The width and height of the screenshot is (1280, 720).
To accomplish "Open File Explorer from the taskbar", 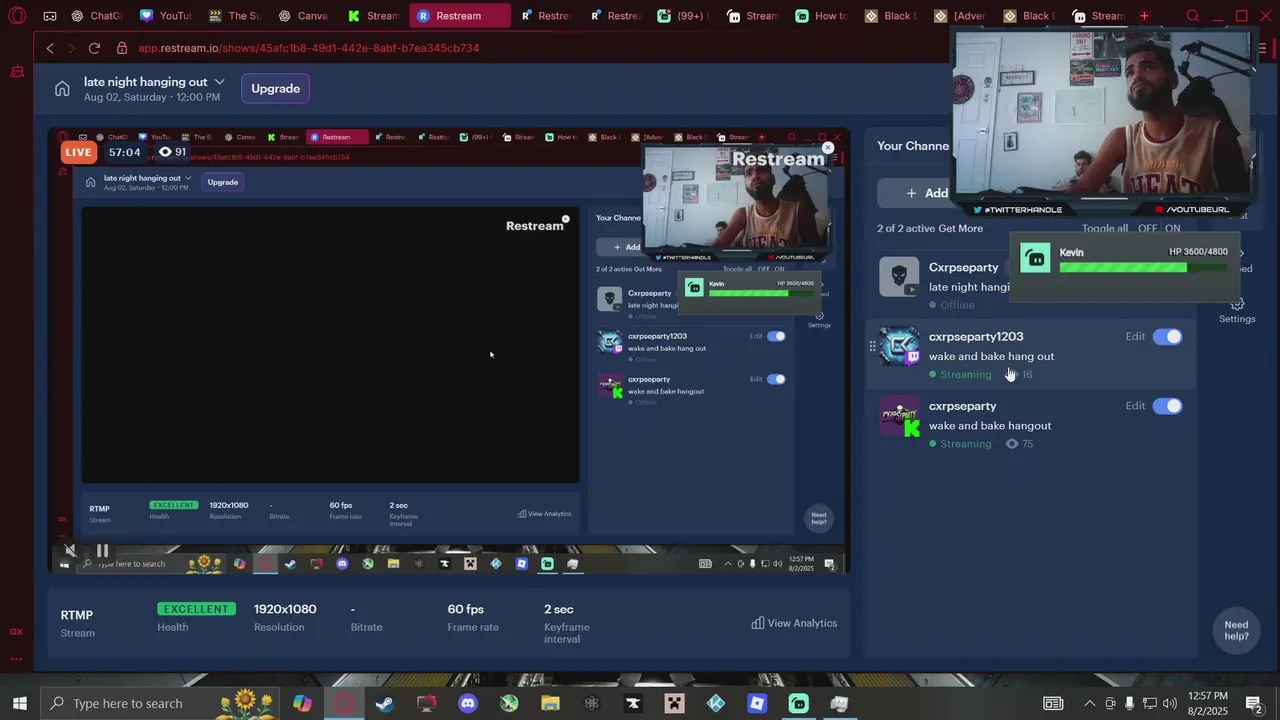I will click(550, 703).
